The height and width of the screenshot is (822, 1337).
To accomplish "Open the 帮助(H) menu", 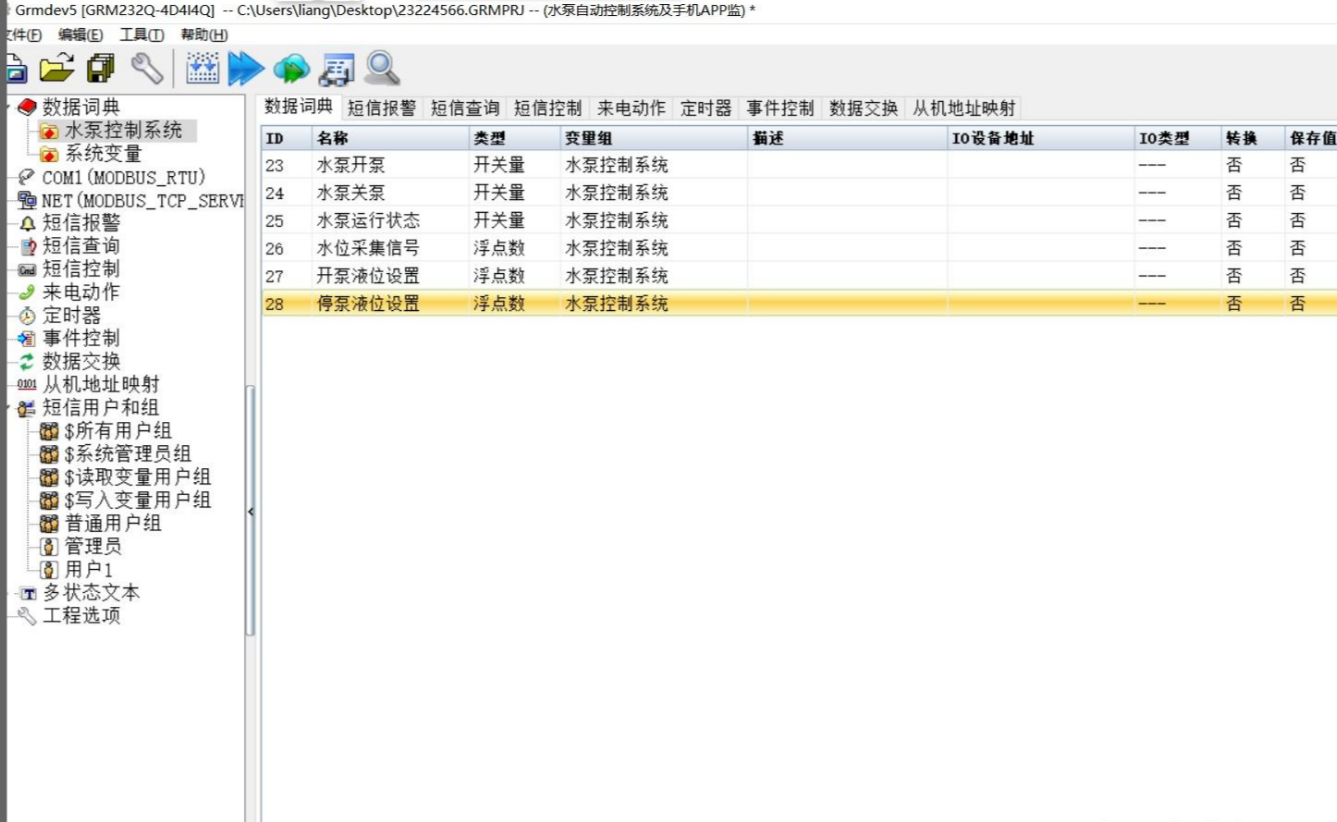I will pos(204,35).
